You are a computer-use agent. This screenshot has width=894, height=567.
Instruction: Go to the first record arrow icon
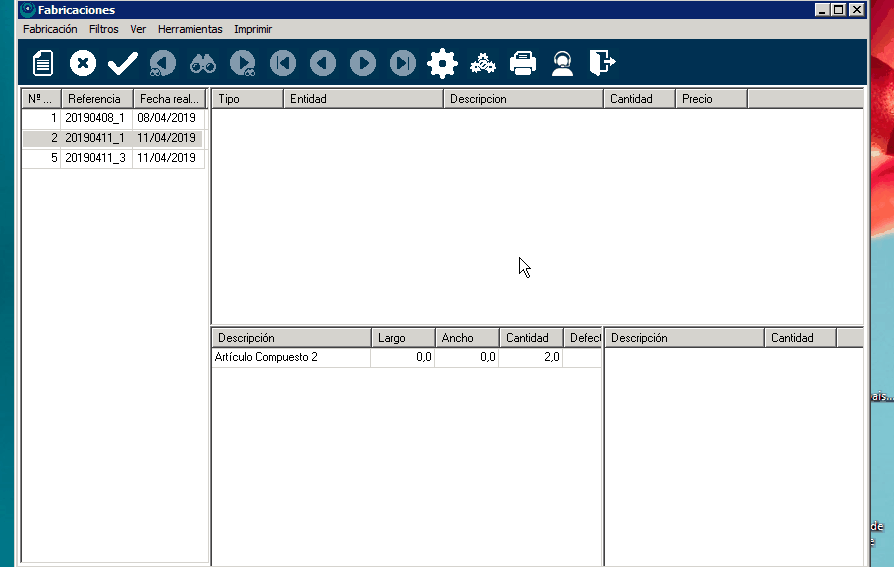(283, 64)
